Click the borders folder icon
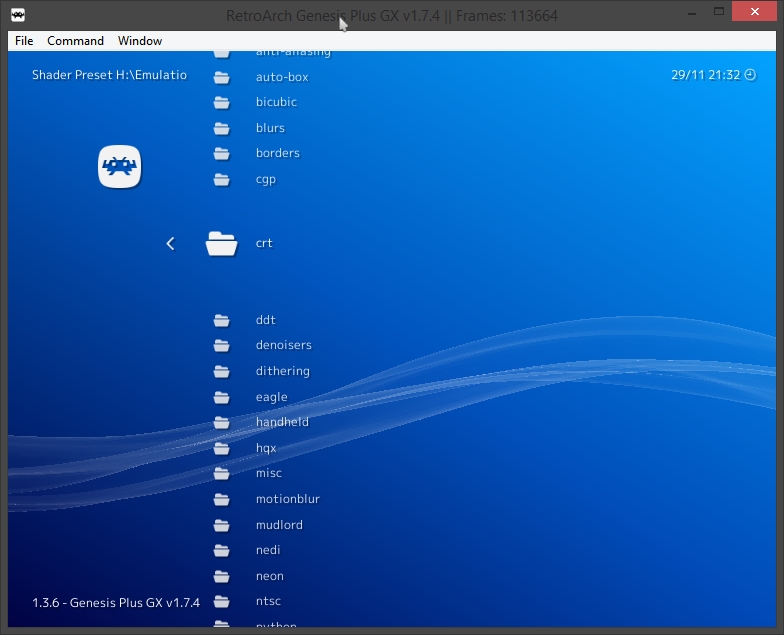This screenshot has width=784, height=635. click(222, 154)
